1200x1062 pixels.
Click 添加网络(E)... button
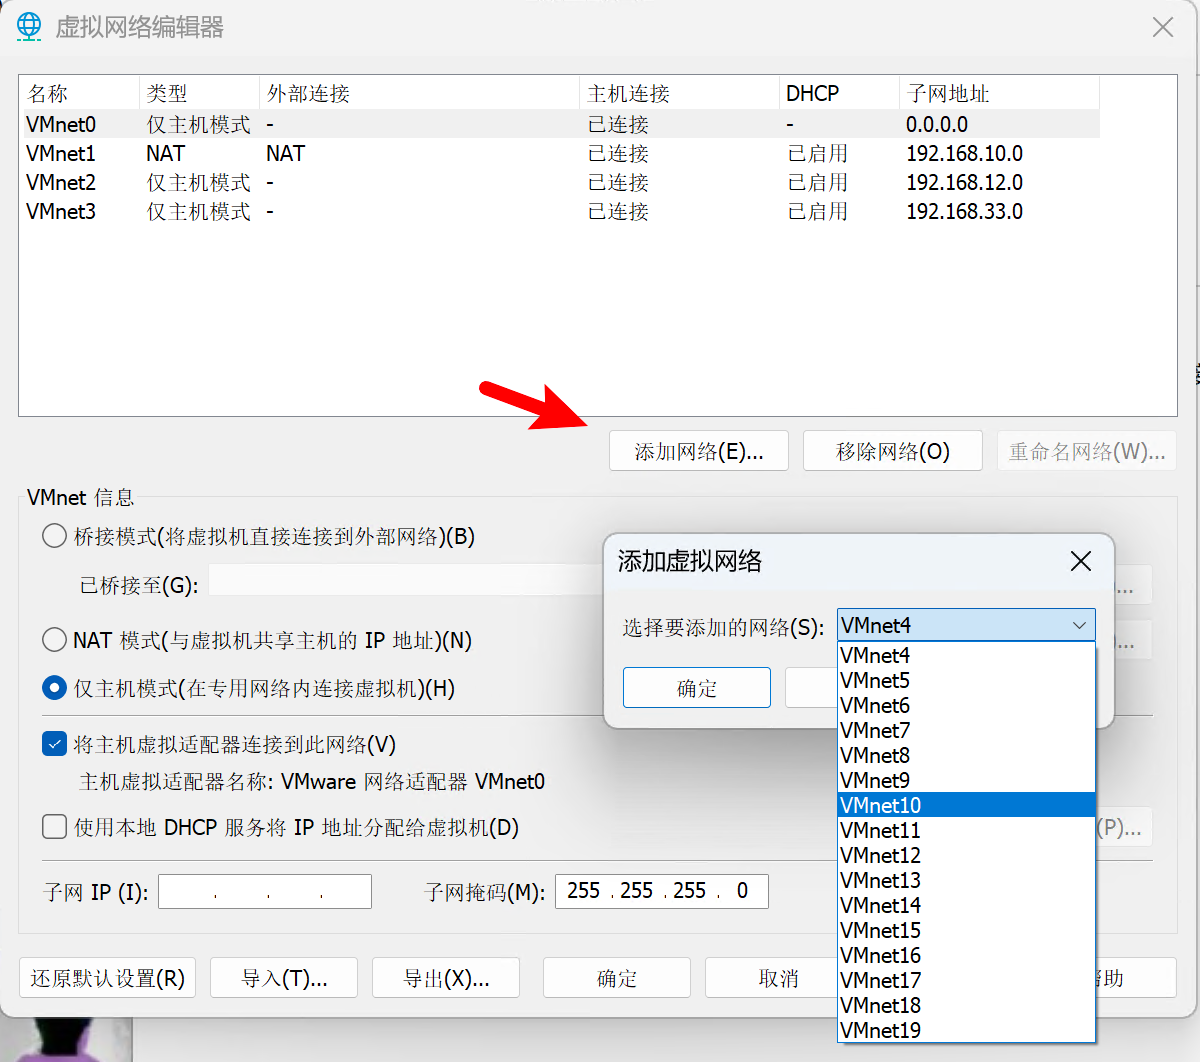tap(699, 451)
